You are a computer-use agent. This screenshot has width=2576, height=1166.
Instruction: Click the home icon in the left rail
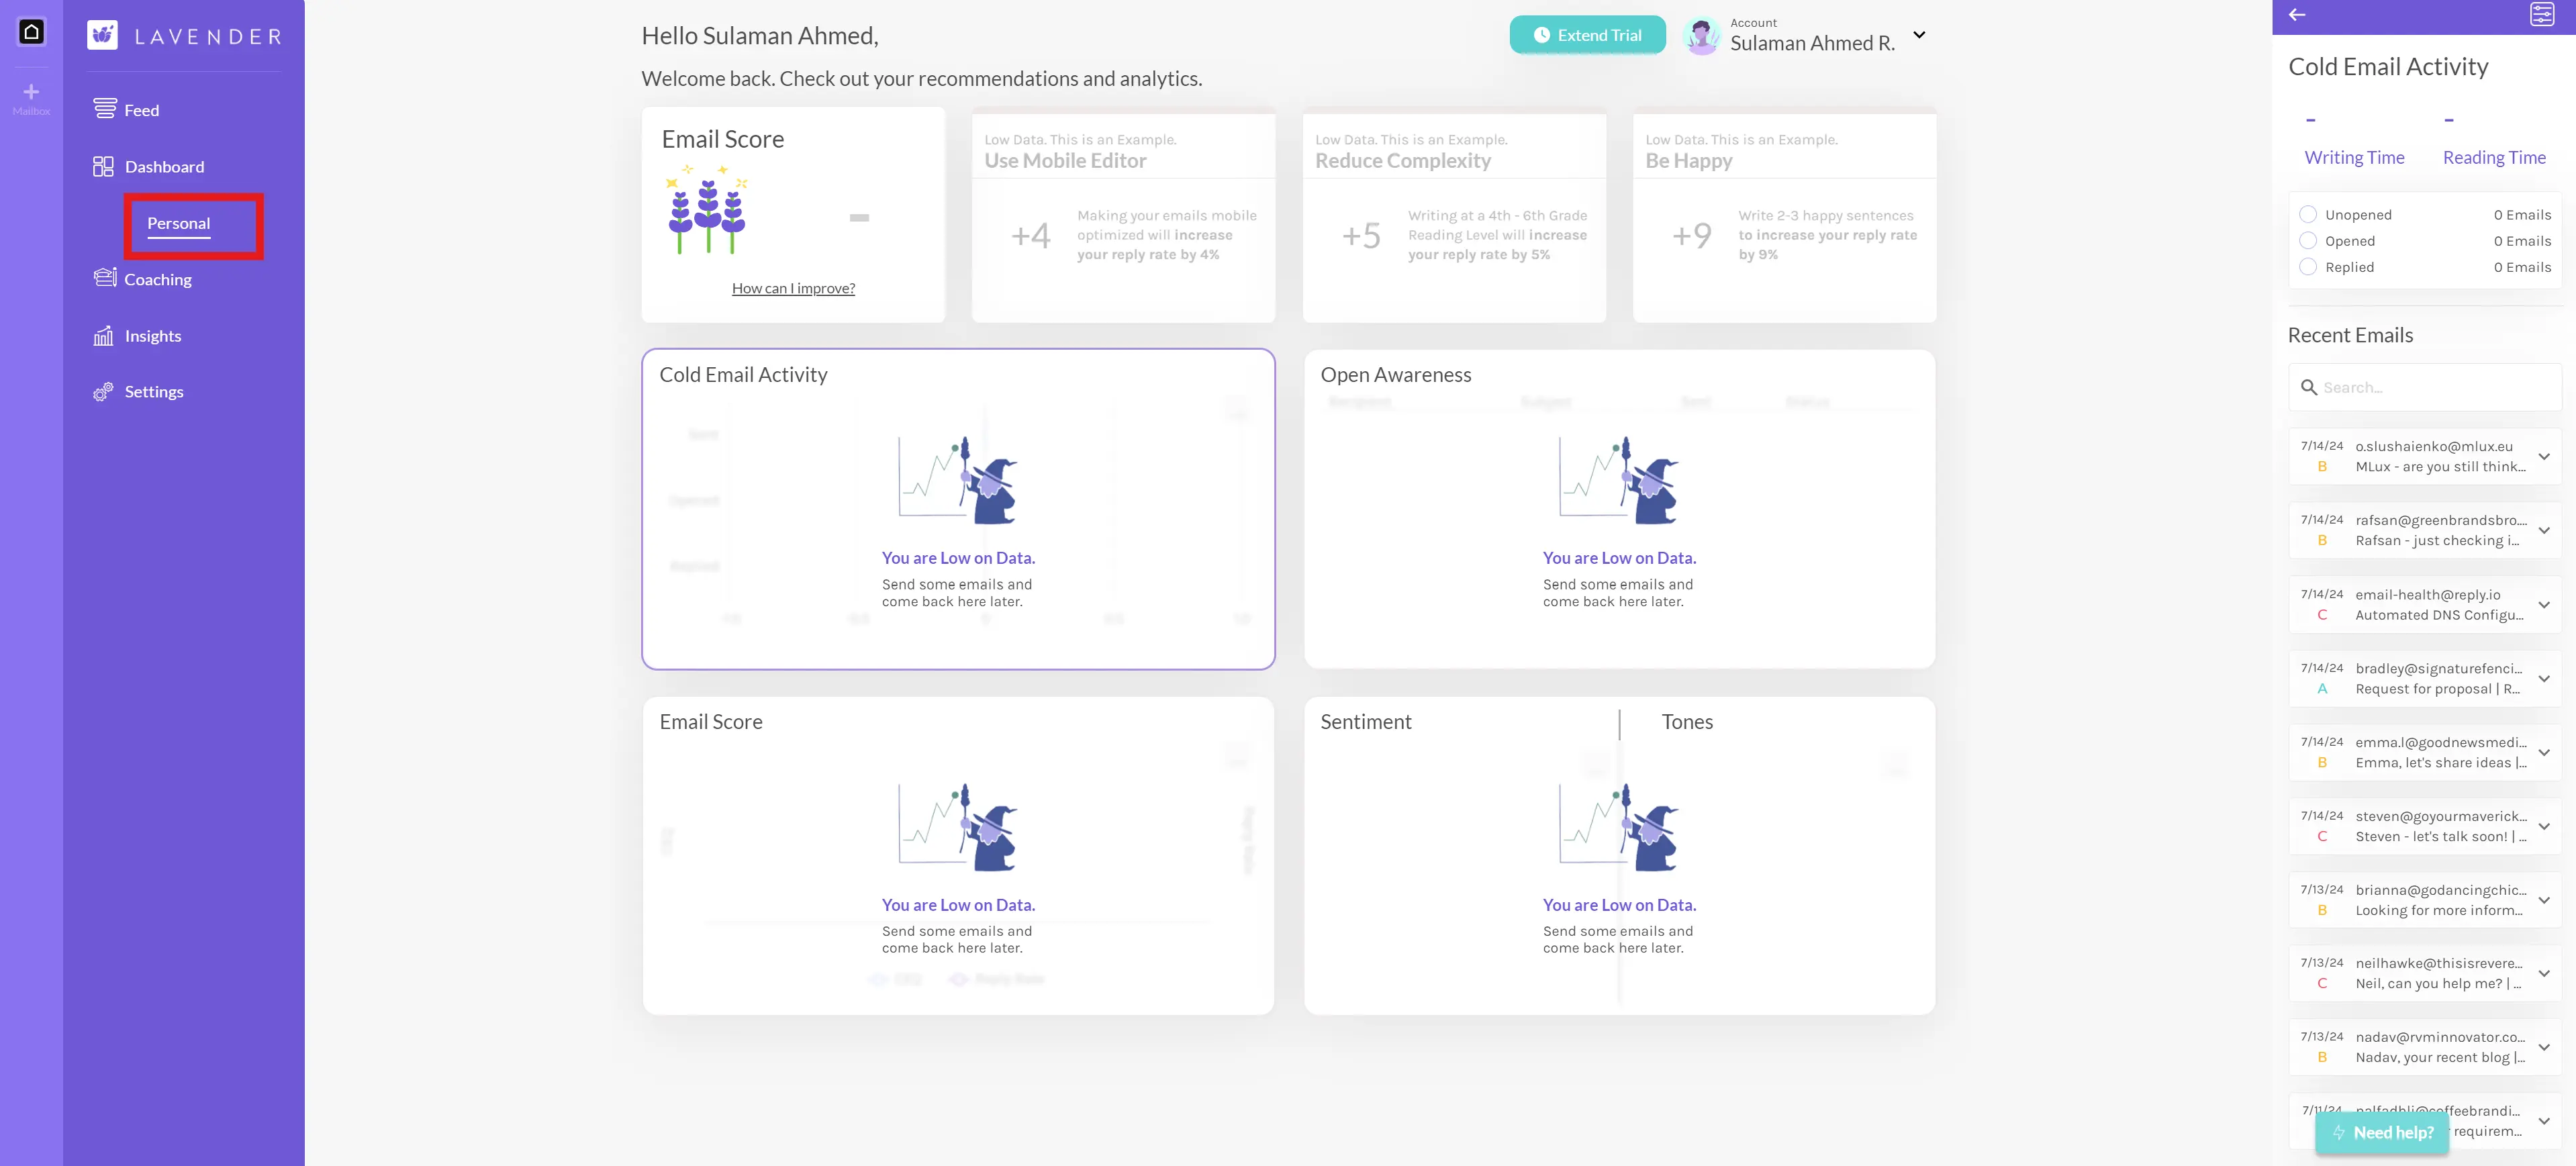pos(31,32)
